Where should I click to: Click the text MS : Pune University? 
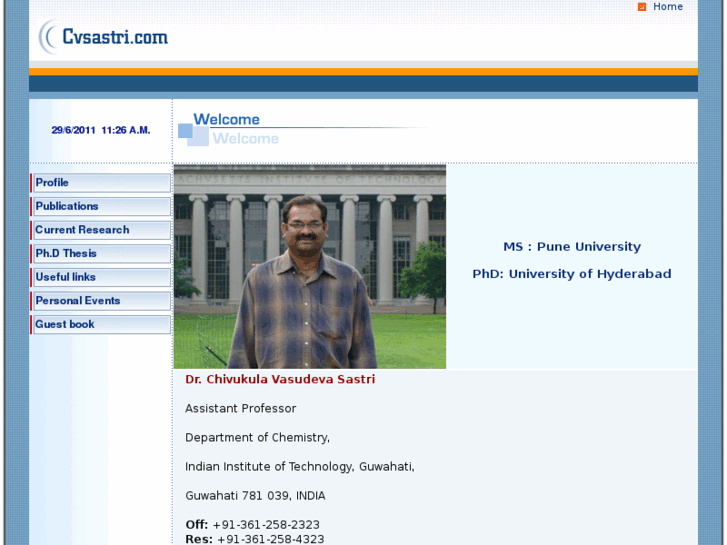[x=572, y=247]
